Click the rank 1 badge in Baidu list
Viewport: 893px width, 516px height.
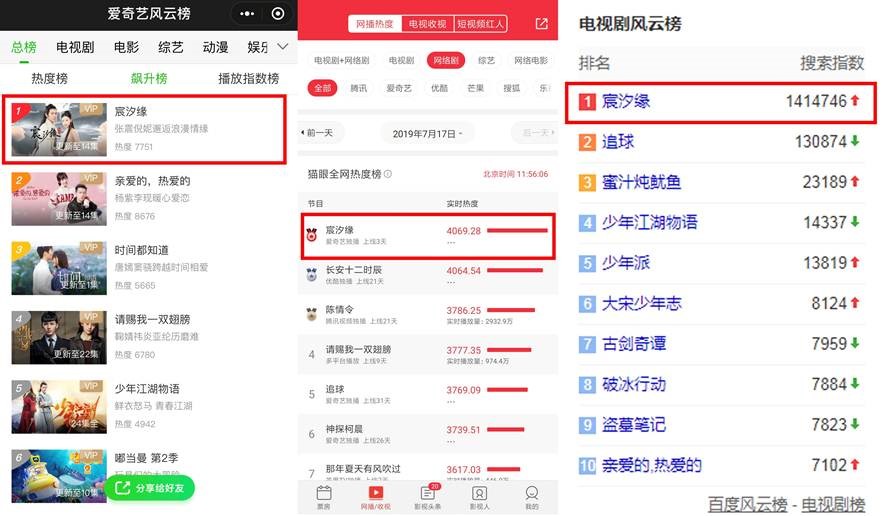point(587,101)
